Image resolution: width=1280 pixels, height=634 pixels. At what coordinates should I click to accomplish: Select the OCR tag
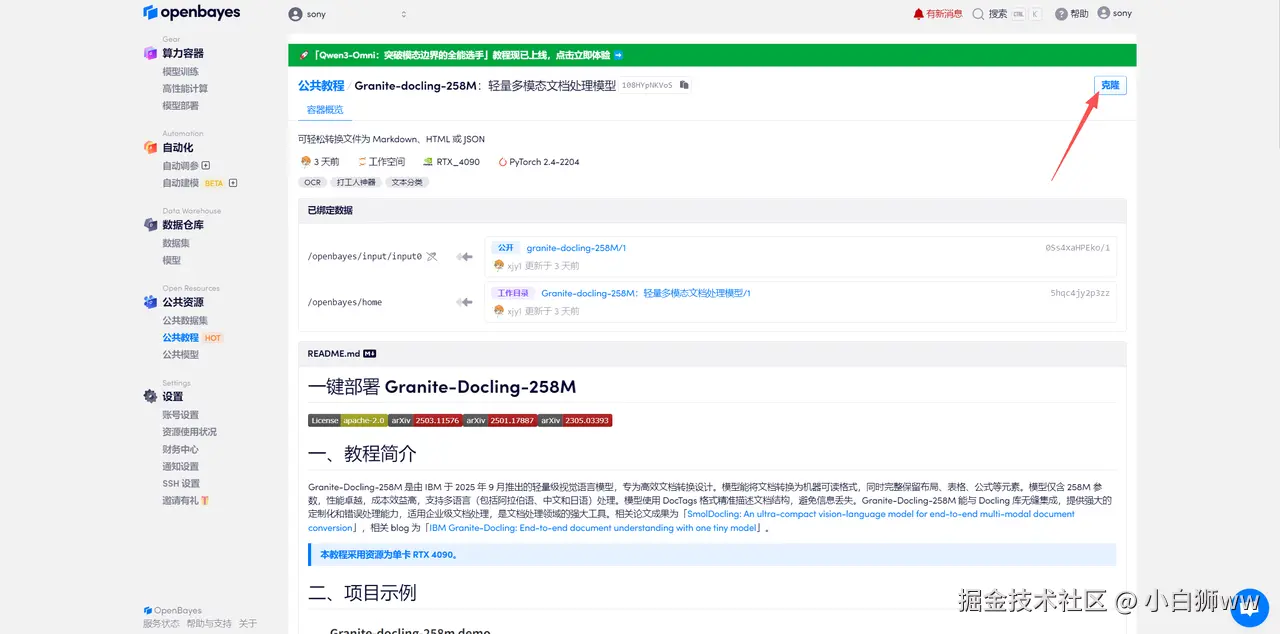click(x=313, y=182)
